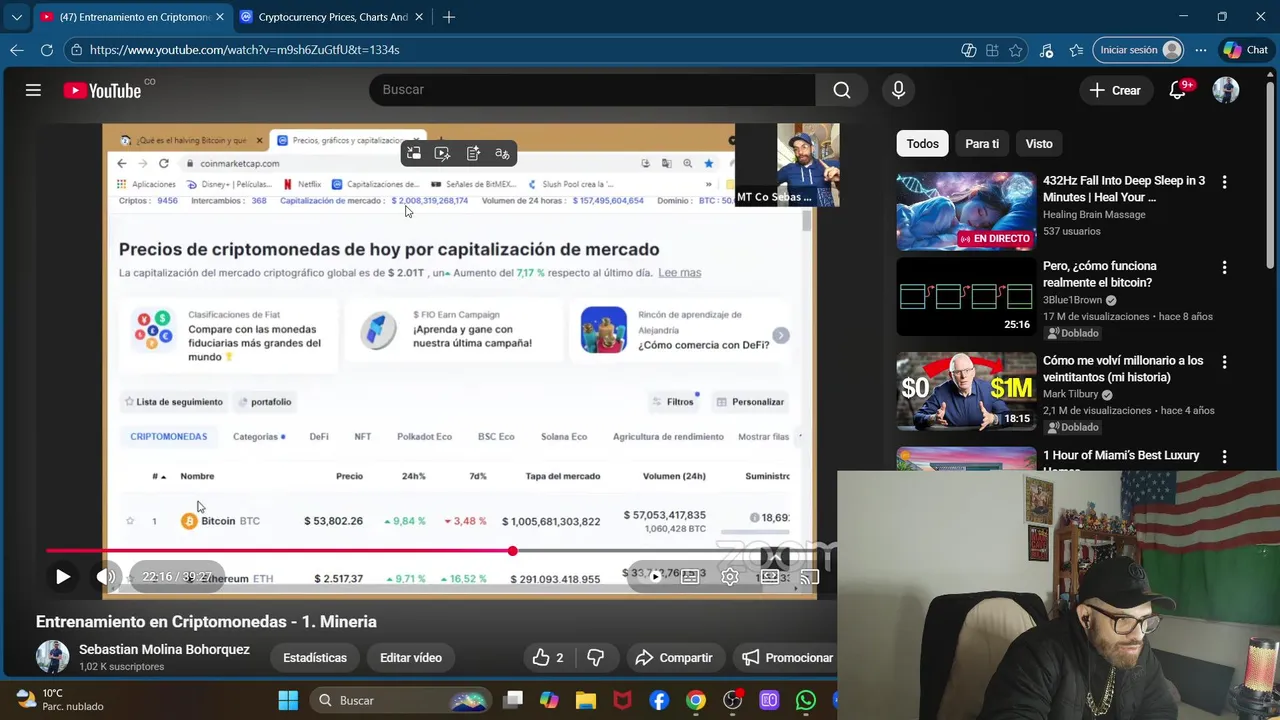Viewport: 1280px width, 720px height.
Task: View site information lock icon
Action: (x=77, y=50)
